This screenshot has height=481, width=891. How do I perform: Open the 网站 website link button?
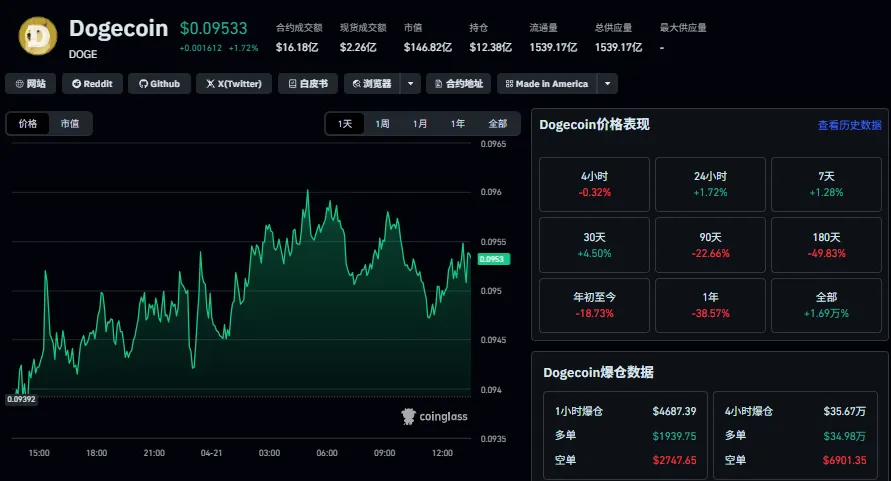tap(31, 84)
